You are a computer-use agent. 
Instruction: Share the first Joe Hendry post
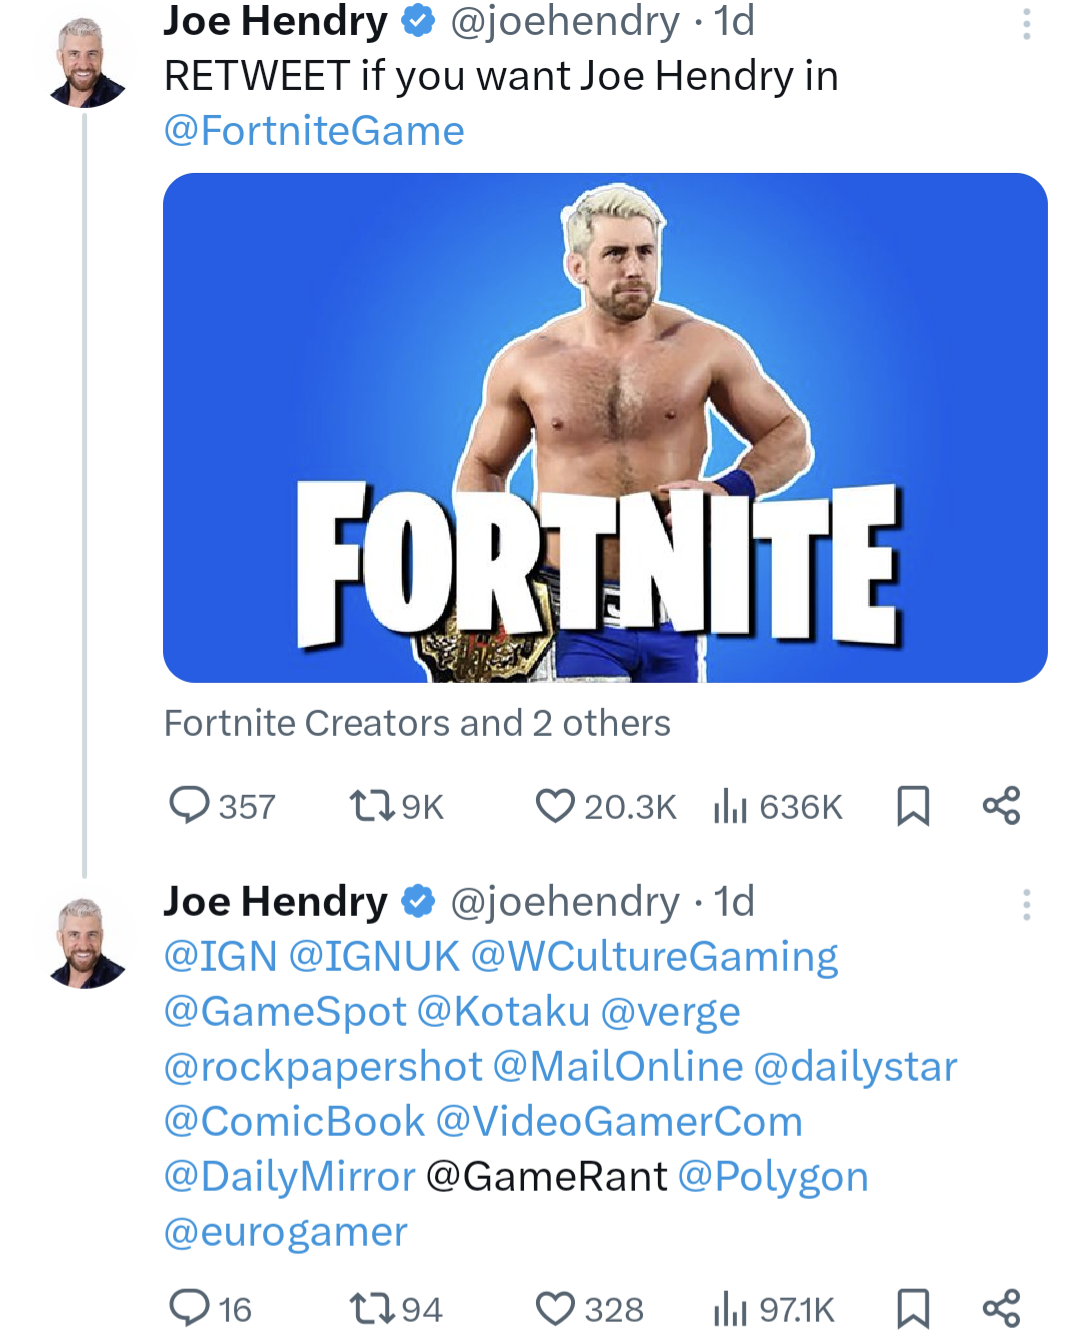[1001, 805]
